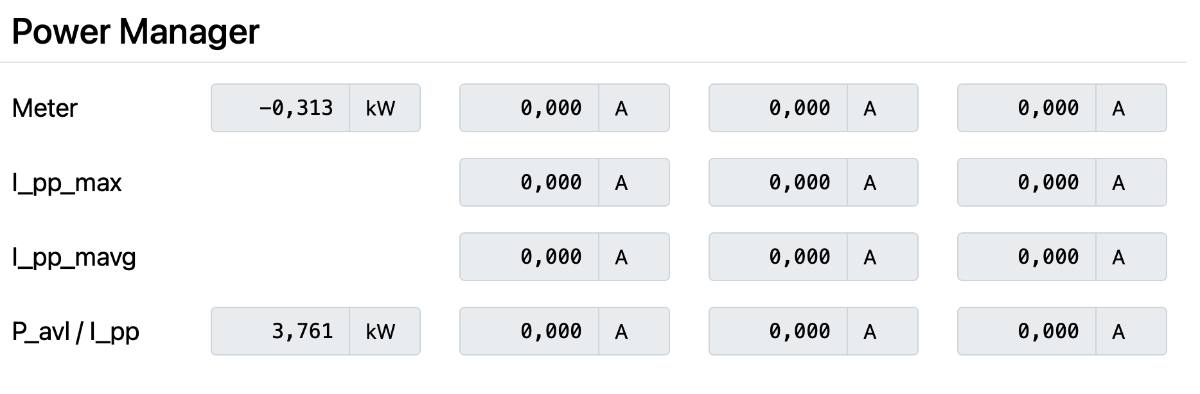Click the second I_pp_max current field
Screen dimensions: 1200x394
(x=778, y=182)
